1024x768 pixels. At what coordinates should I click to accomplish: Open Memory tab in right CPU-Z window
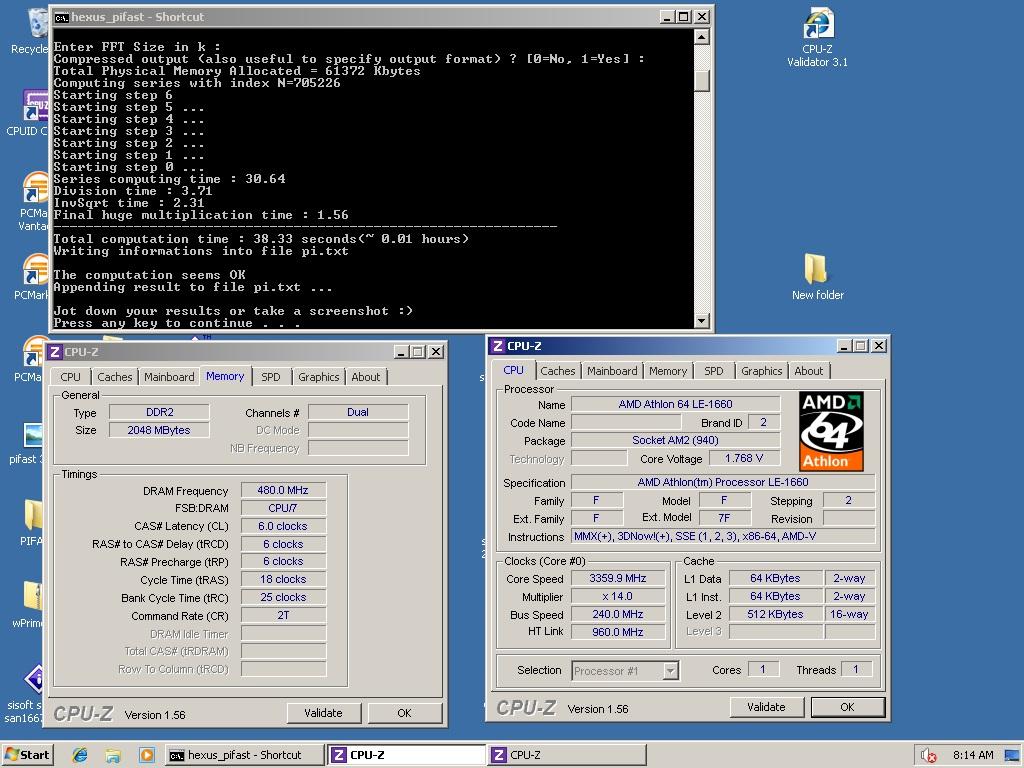click(667, 371)
